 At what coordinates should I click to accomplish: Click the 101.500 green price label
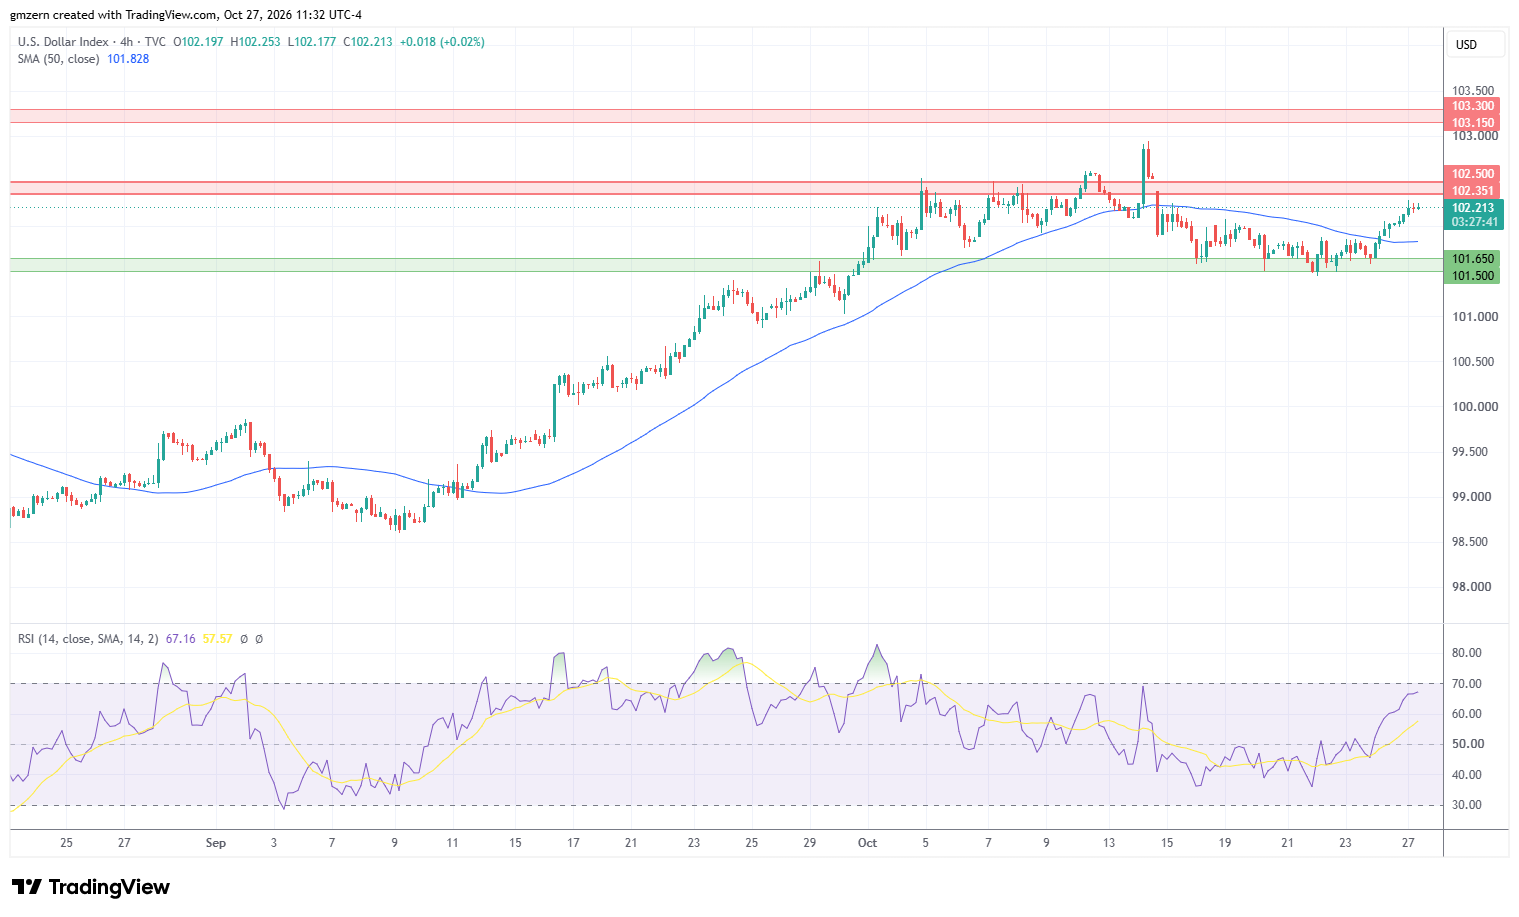coord(1473,276)
